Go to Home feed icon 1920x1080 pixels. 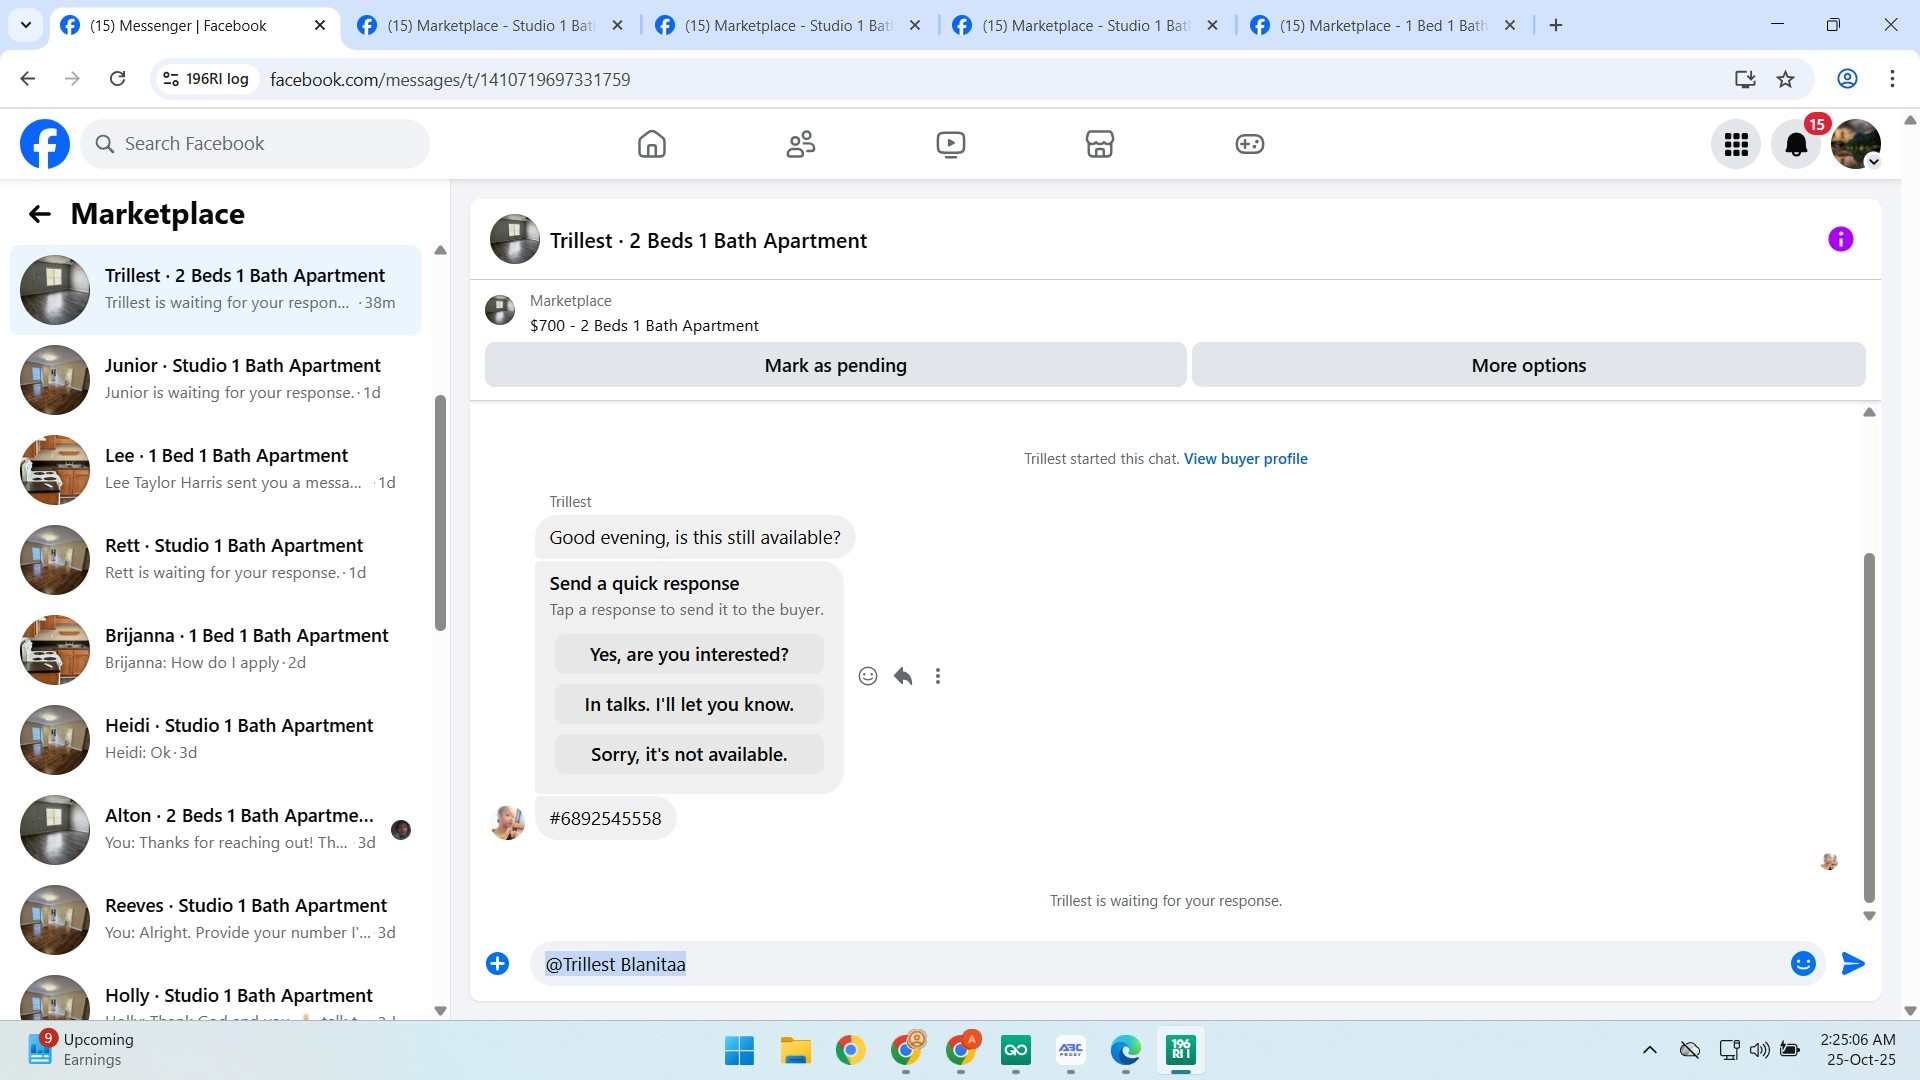pos(651,144)
